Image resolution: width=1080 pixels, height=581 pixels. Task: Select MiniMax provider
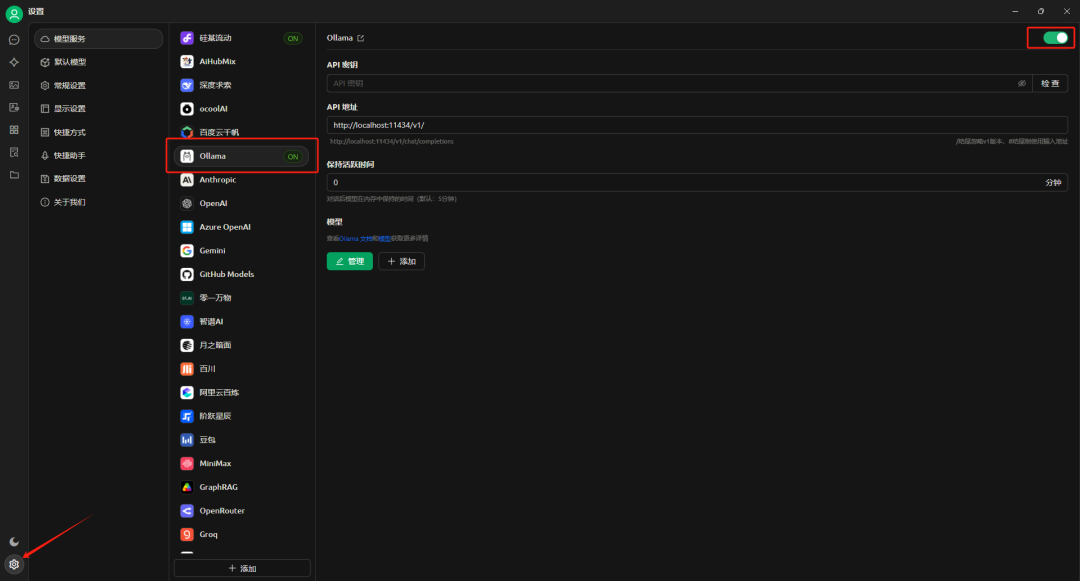tap(241, 463)
